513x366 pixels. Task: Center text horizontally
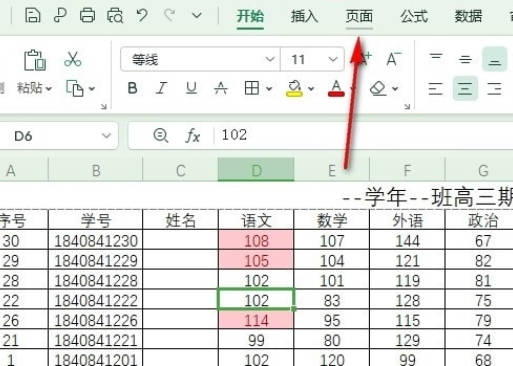click(x=465, y=89)
